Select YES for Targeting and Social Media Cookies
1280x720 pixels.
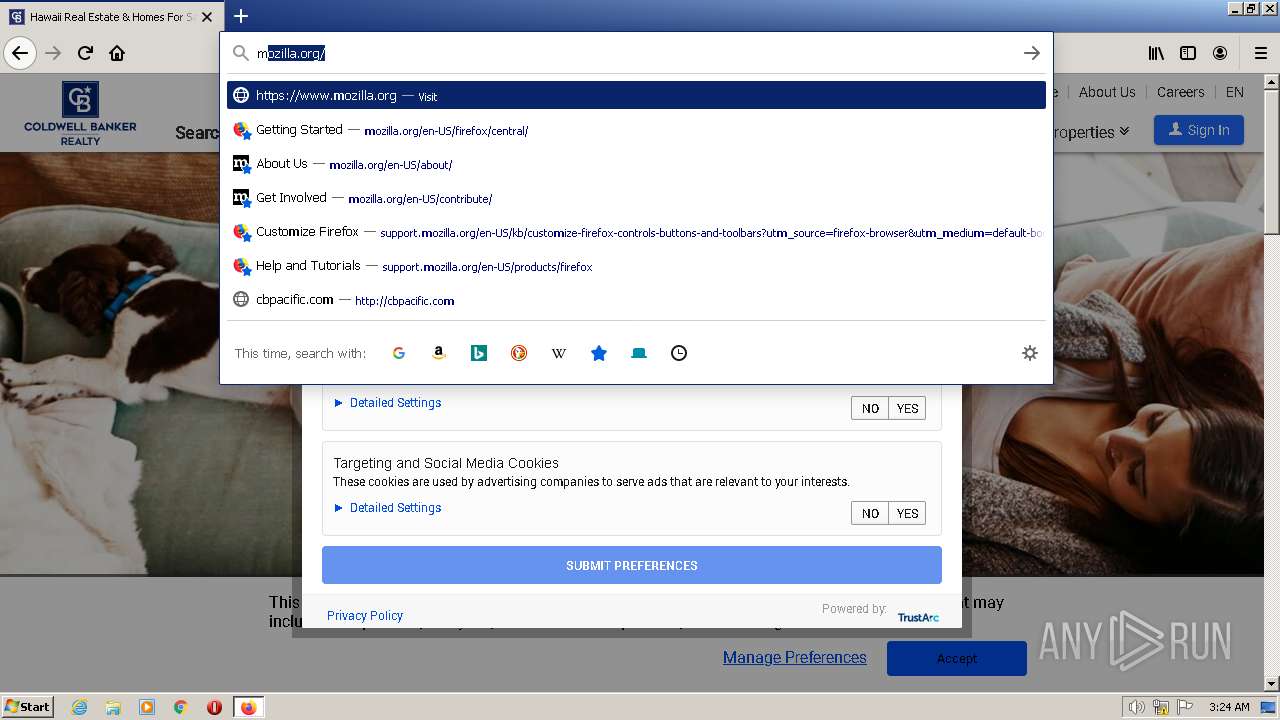pyautogui.click(x=907, y=513)
